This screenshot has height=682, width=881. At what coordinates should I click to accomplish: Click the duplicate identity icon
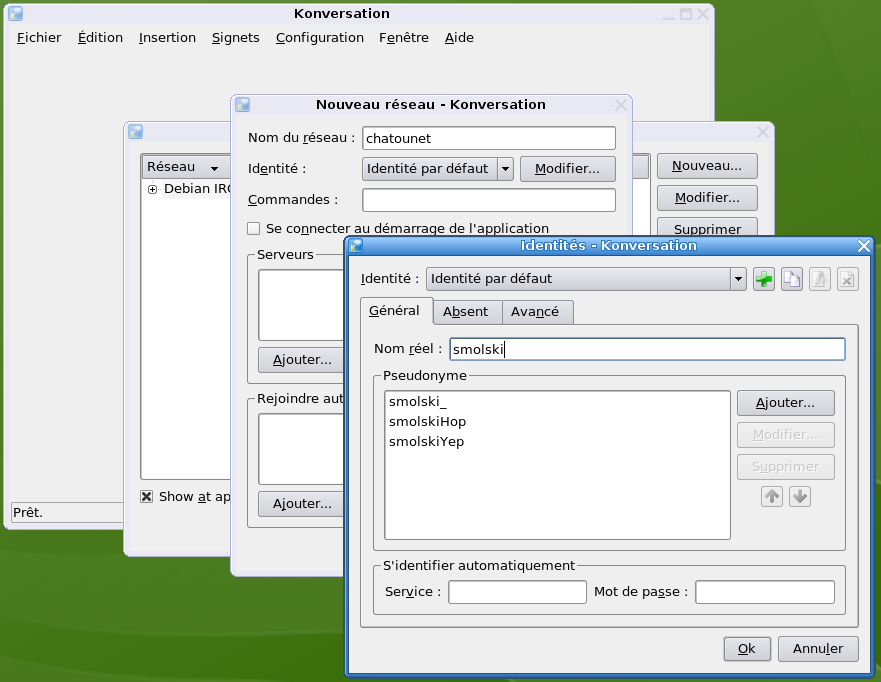pyautogui.click(x=792, y=280)
